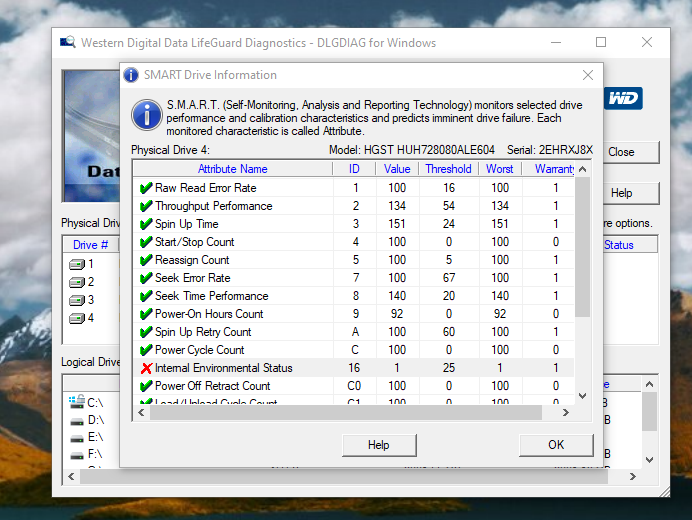Screen dimensions: 692x520
Task: Click the green check icon beside Power Cycle Count
Action: point(146,350)
